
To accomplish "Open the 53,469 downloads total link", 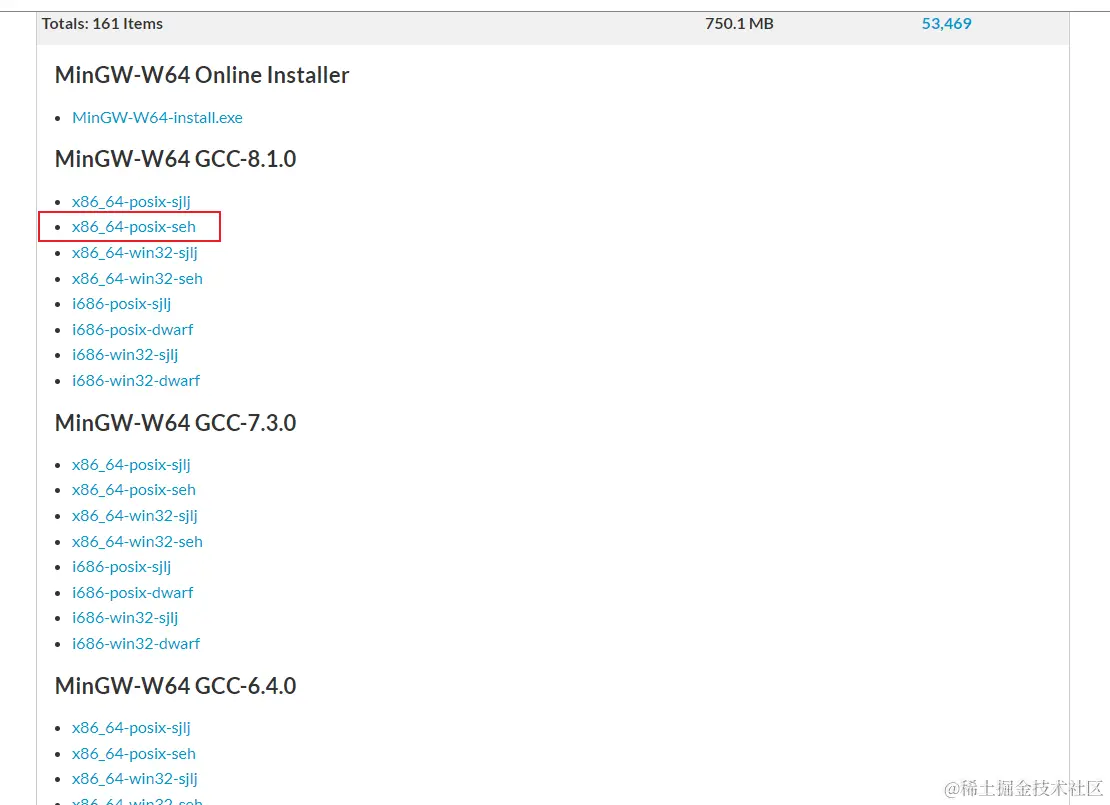I will pos(946,23).
